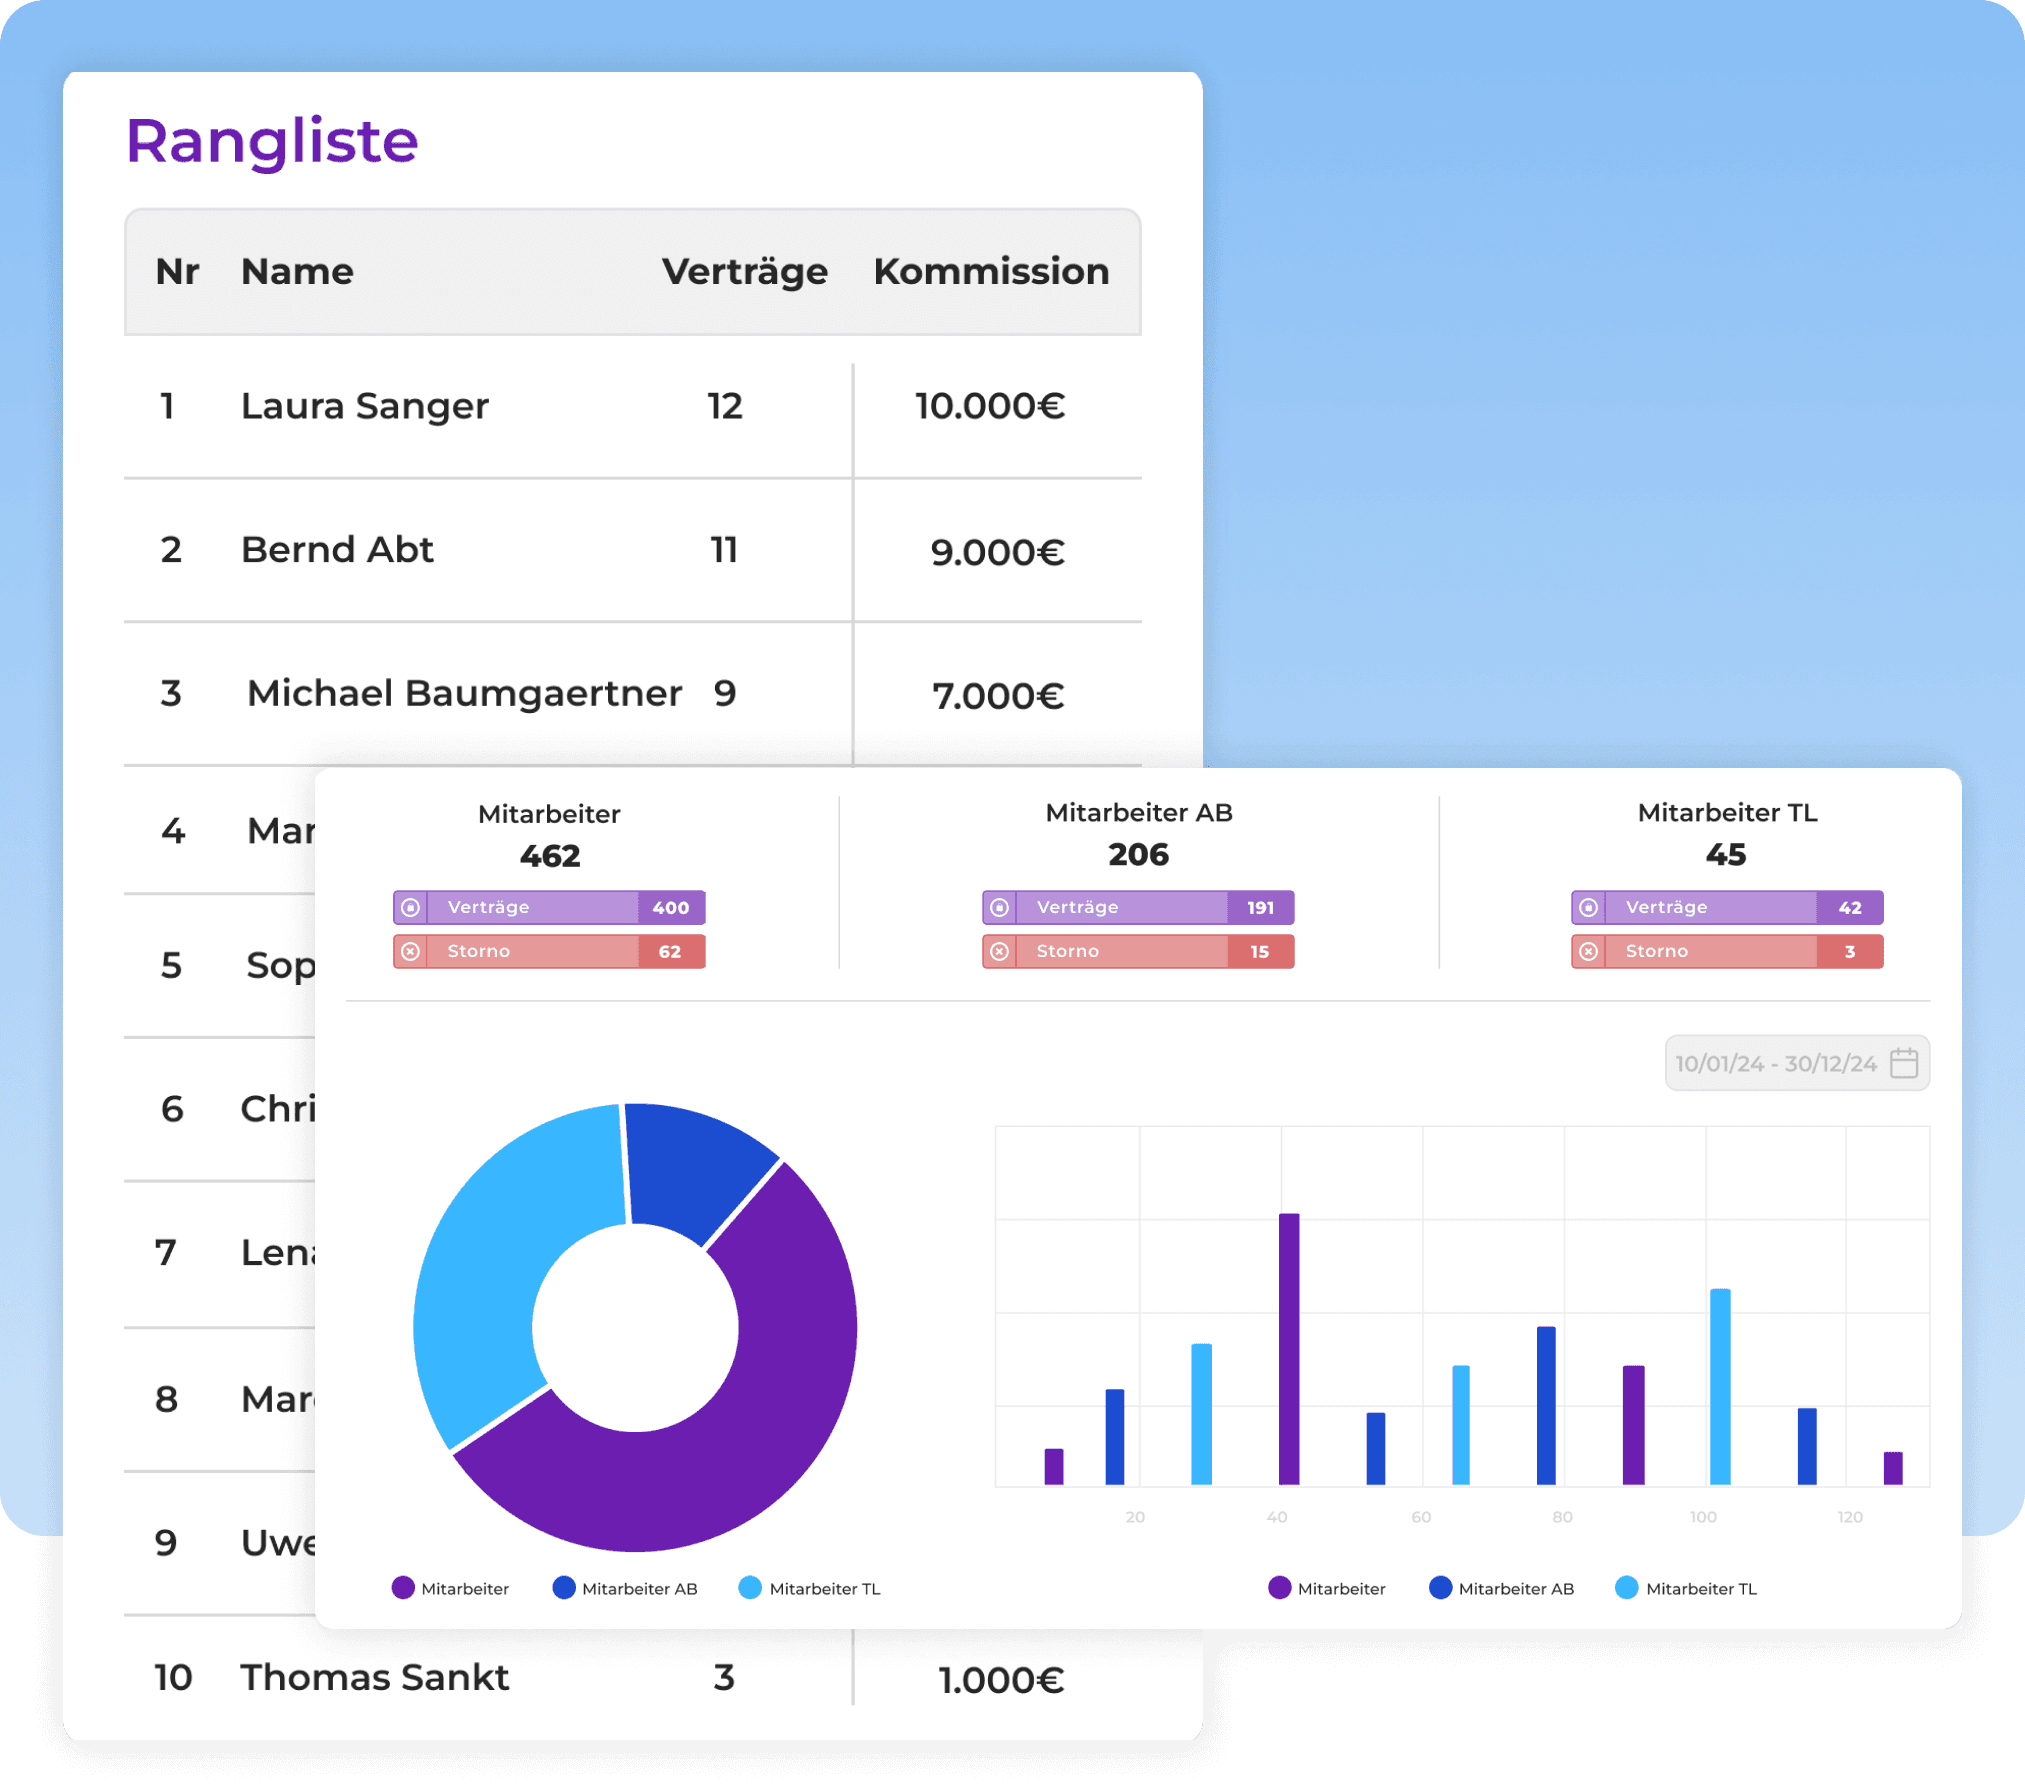2025x1788 pixels.
Task: Toggle Mitarbeiter series in donut chart legend
Action: [451, 1588]
